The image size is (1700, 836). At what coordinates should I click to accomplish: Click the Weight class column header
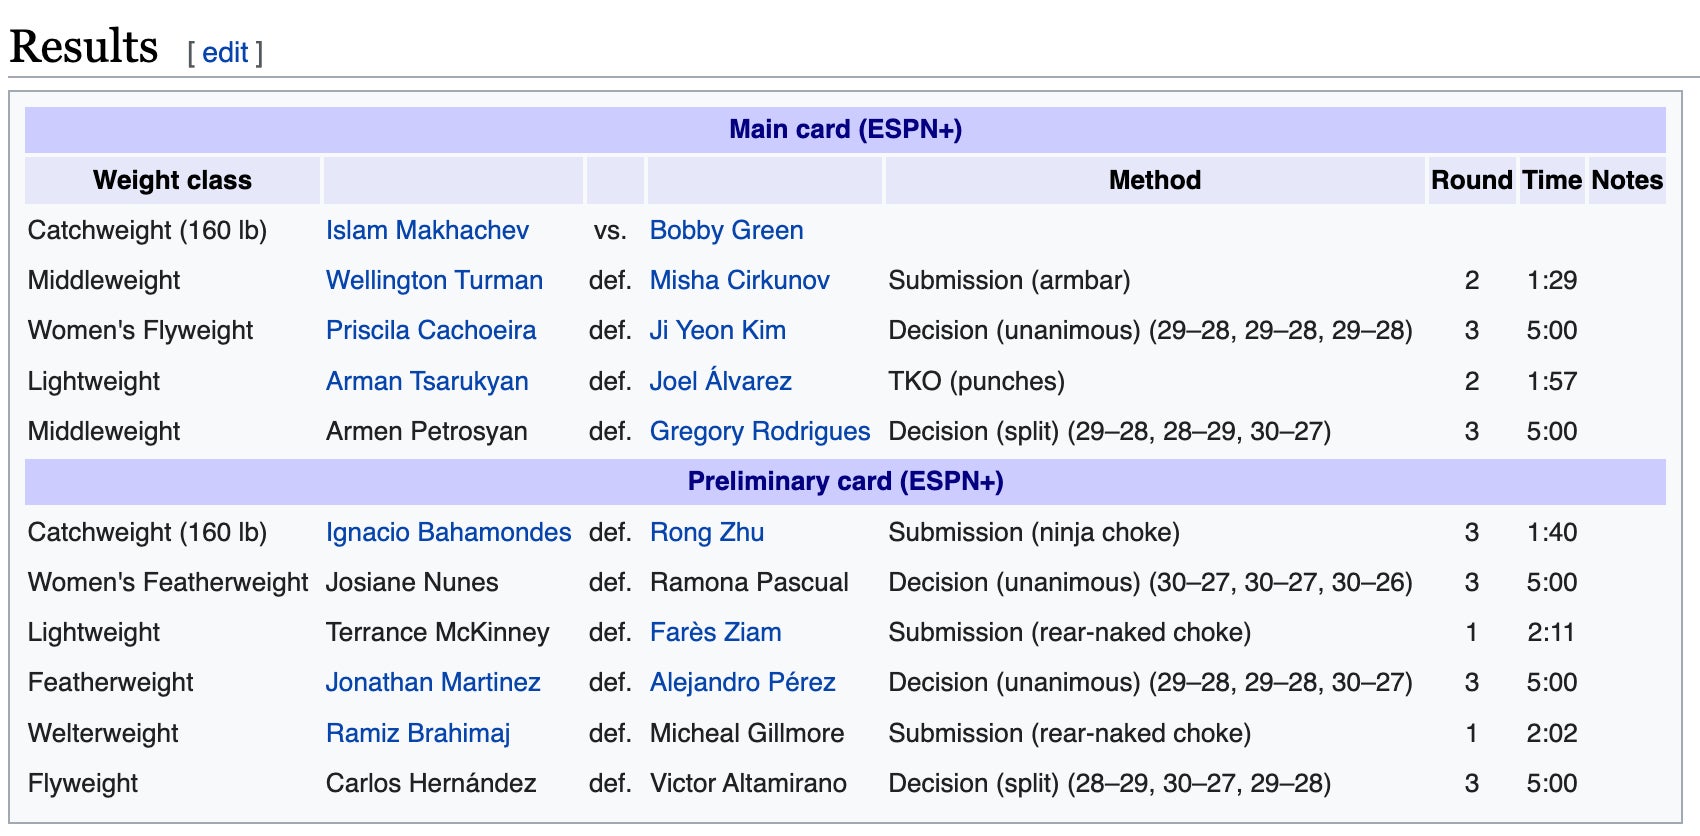[x=172, y=181]
